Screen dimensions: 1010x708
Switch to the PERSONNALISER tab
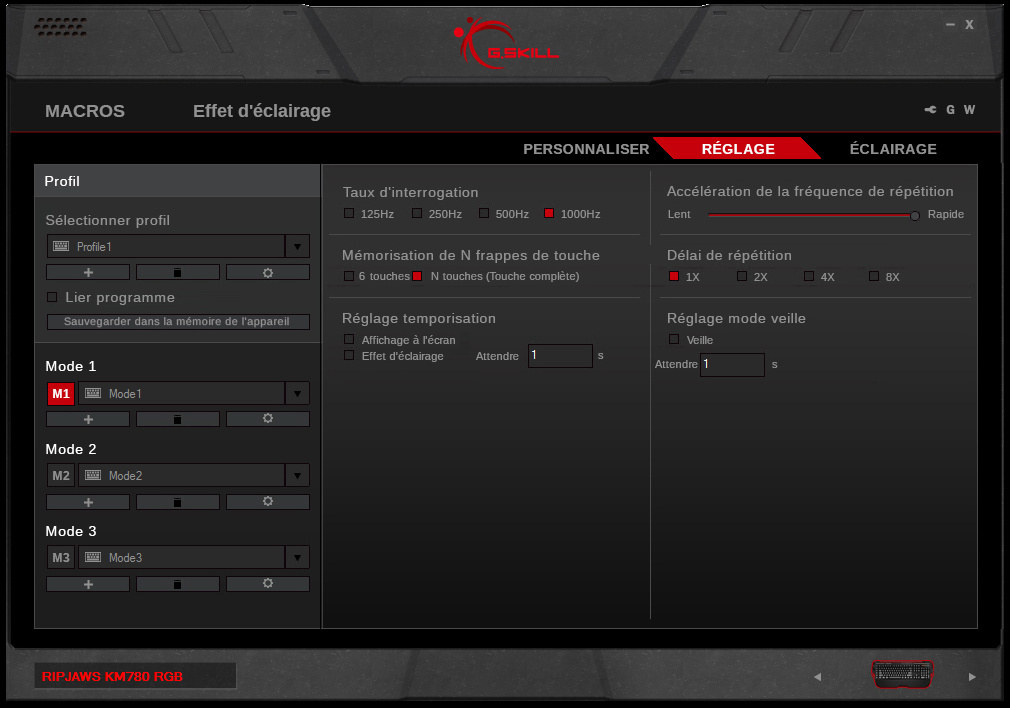click(586, 149)
